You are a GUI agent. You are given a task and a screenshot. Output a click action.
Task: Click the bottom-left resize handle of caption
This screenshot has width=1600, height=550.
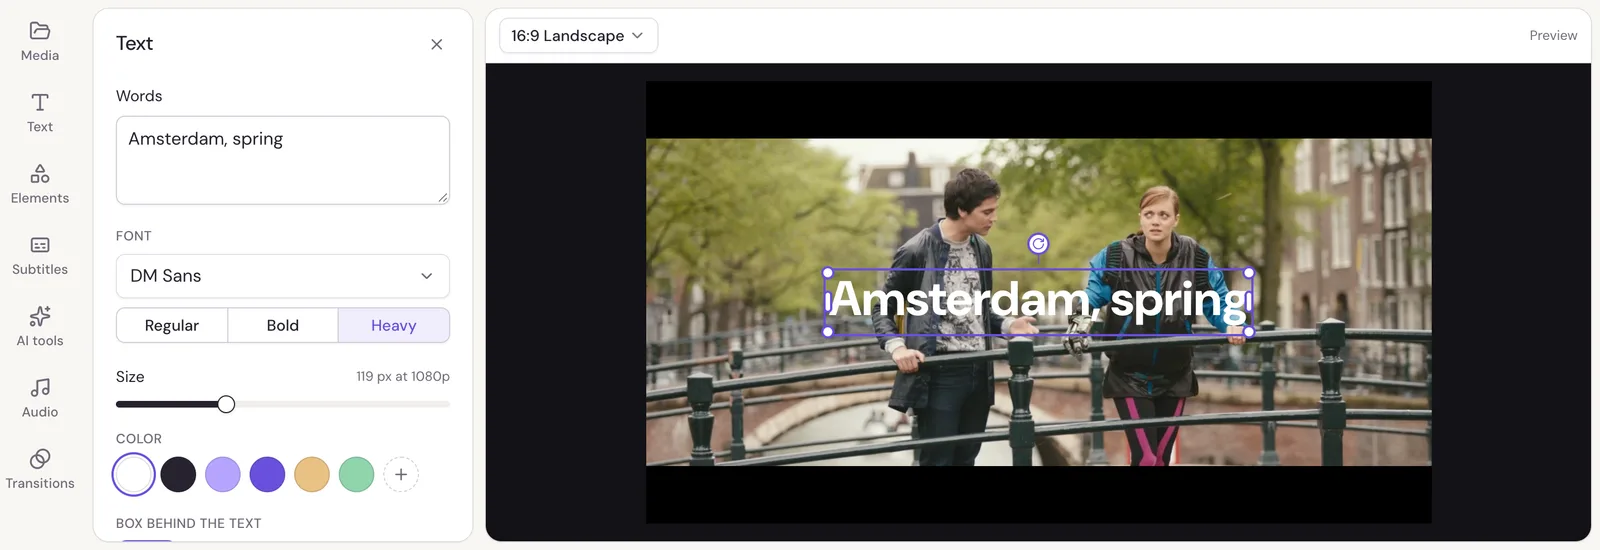(828, 332)
